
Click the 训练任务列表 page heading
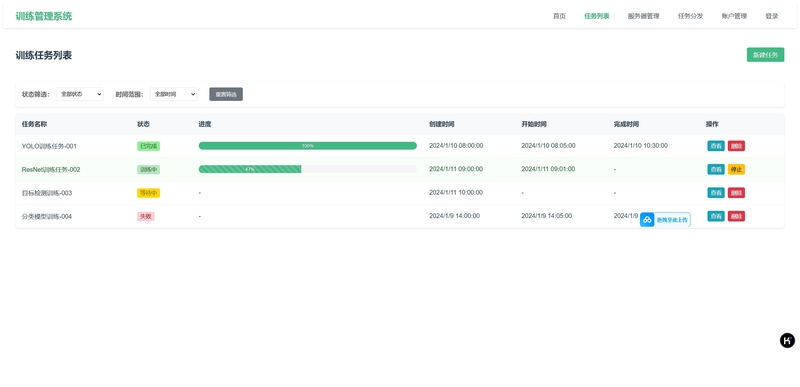click(44, 56)
